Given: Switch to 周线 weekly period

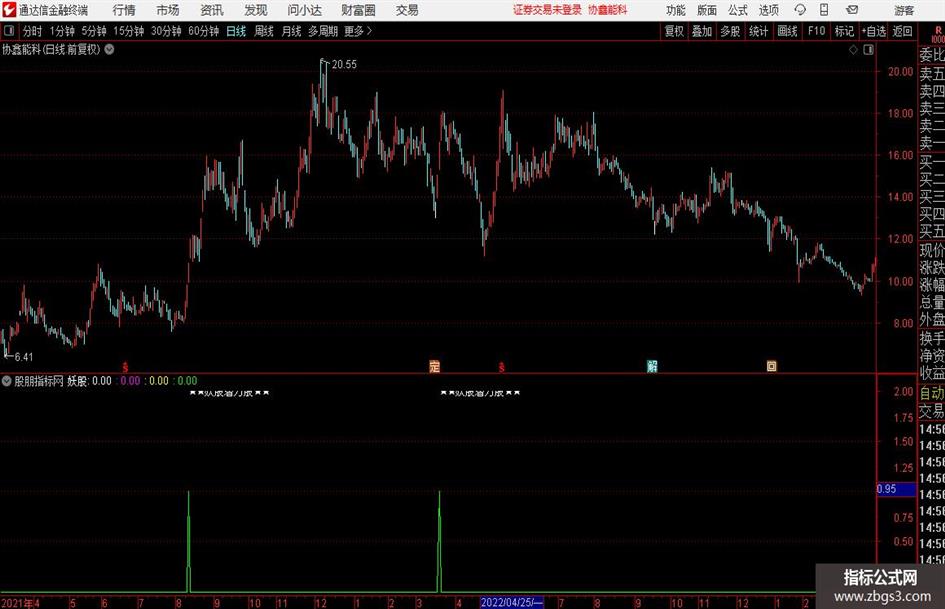Looking at the screenshot, I should 264,31.
